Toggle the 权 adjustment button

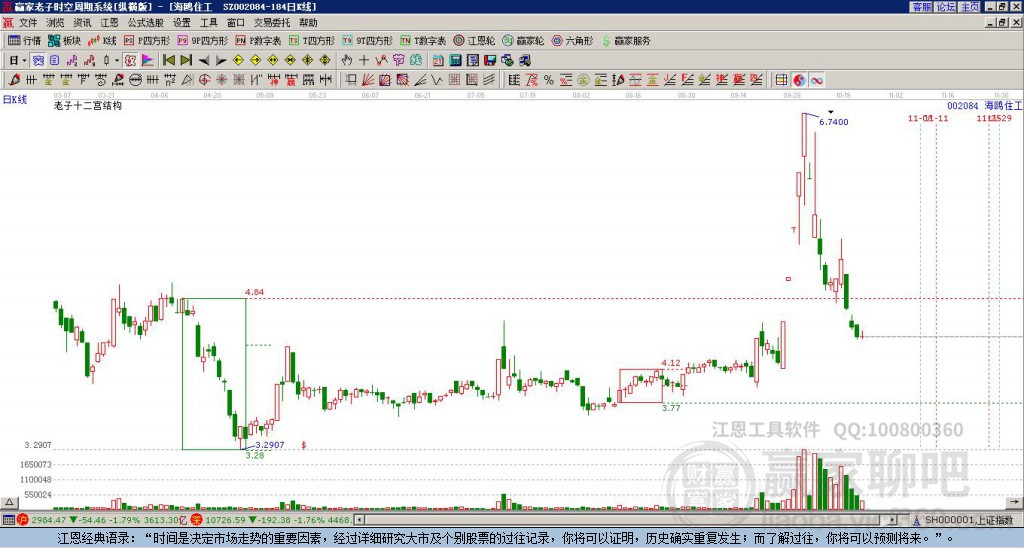click(x=130, y=61)
